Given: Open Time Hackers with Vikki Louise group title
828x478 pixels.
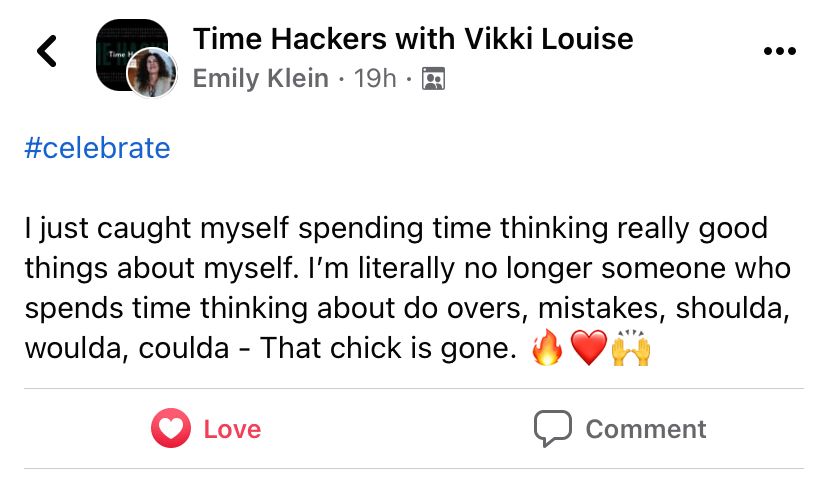Looking at the screenshot, I should (413, 39).
